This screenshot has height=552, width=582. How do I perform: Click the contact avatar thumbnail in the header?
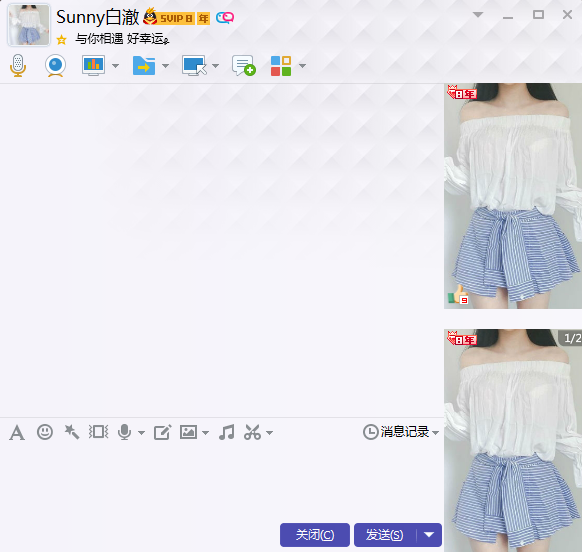(29, 25)
